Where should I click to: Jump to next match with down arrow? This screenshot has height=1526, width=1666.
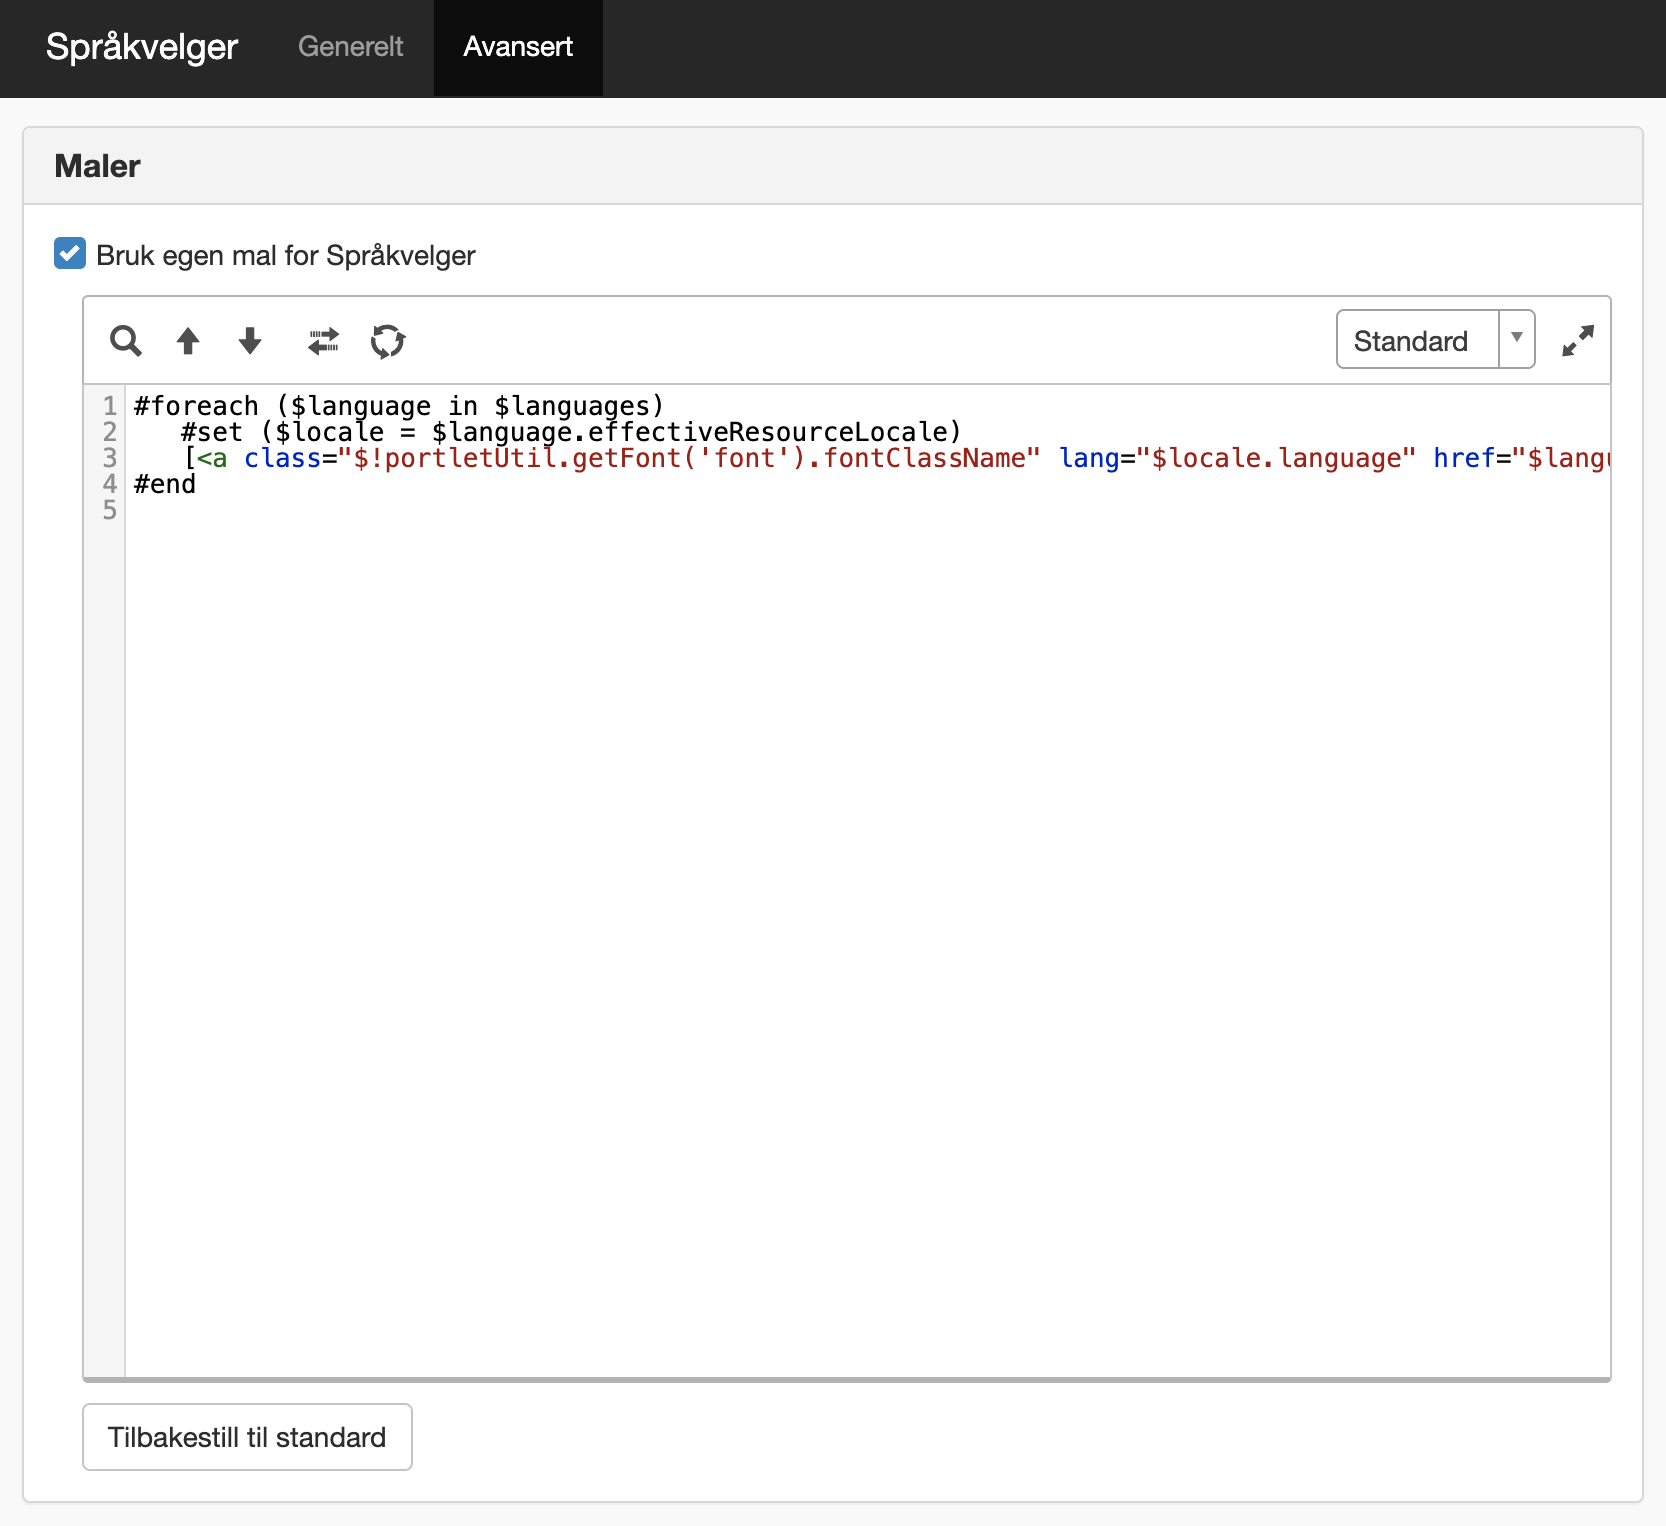(250, 341)
